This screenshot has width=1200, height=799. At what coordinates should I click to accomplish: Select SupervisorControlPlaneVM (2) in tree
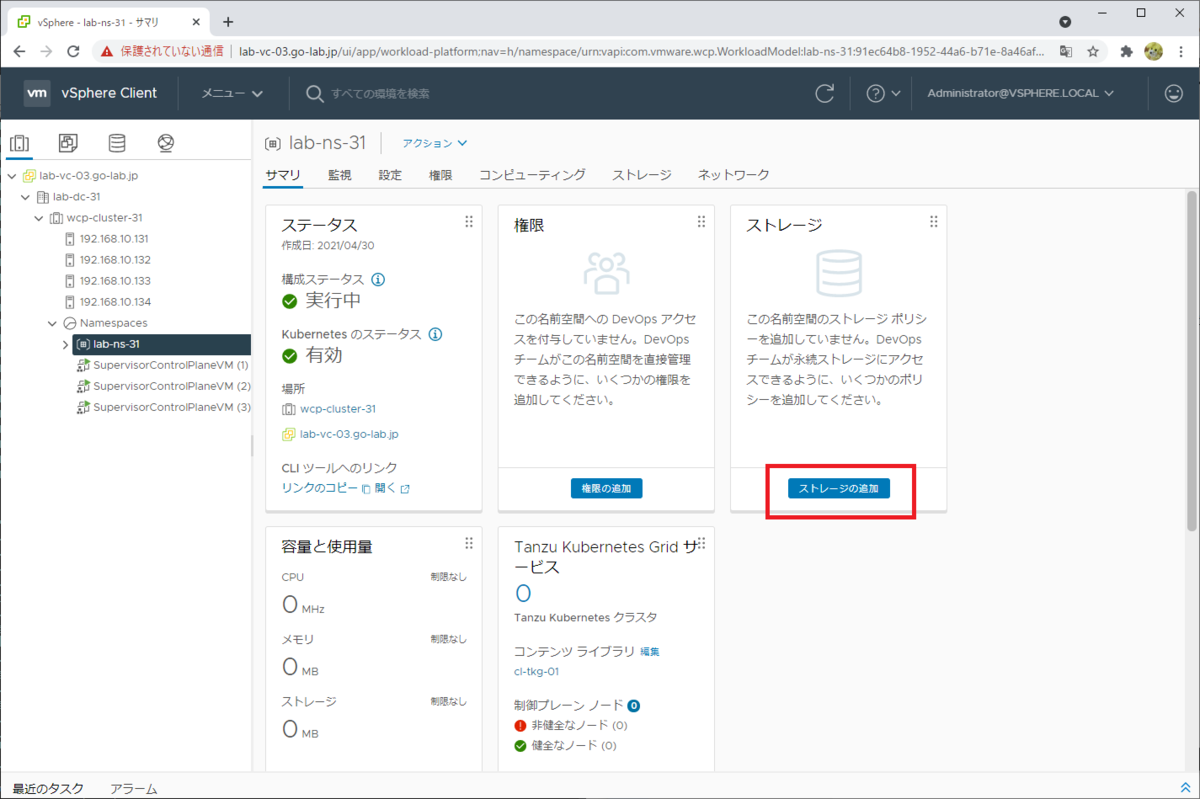click(x=171, y=386)
